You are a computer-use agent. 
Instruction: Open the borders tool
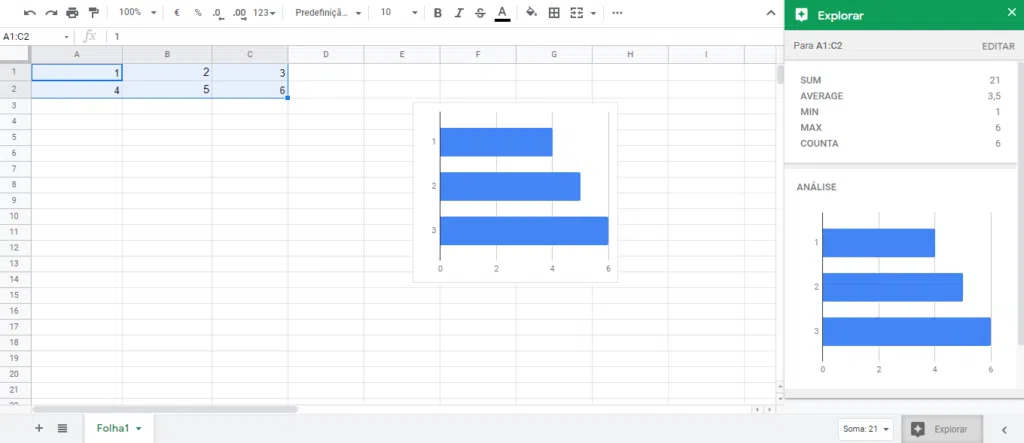554,12
